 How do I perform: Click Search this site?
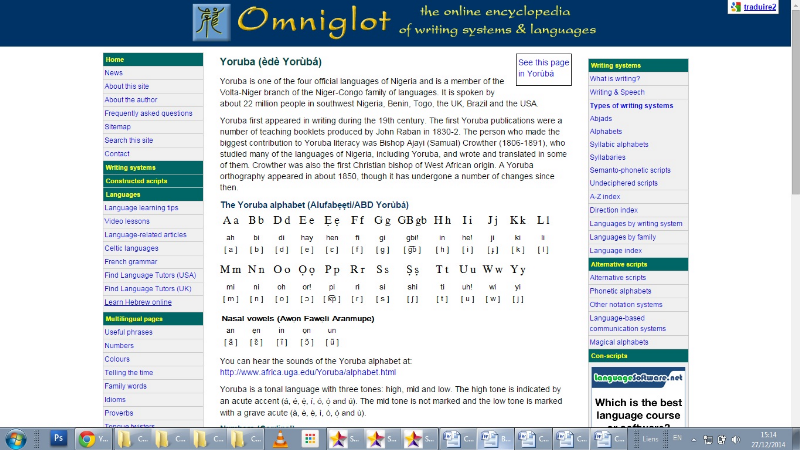[x=129, y=140]
